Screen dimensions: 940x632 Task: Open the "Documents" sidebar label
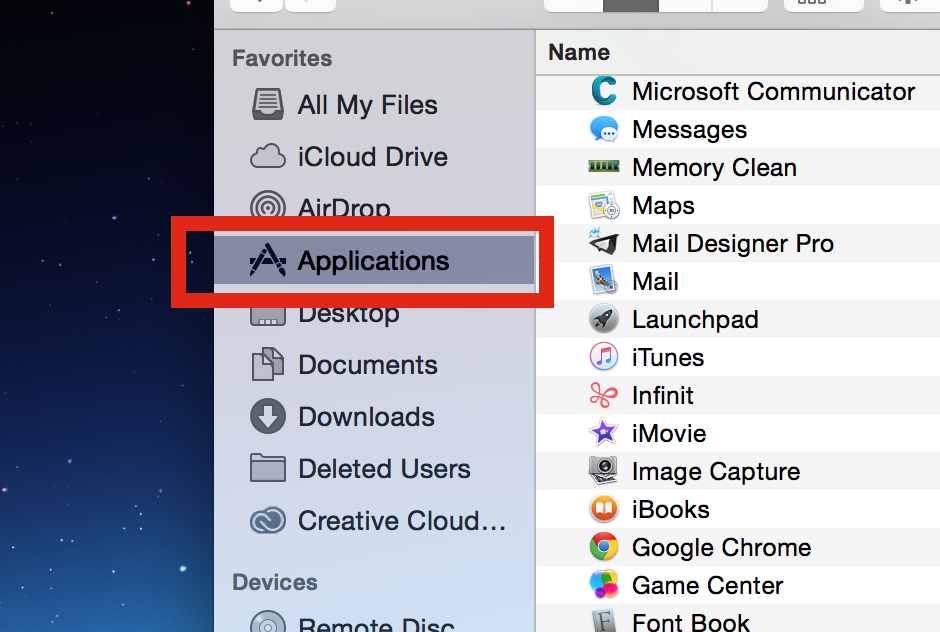click(367, 365)
